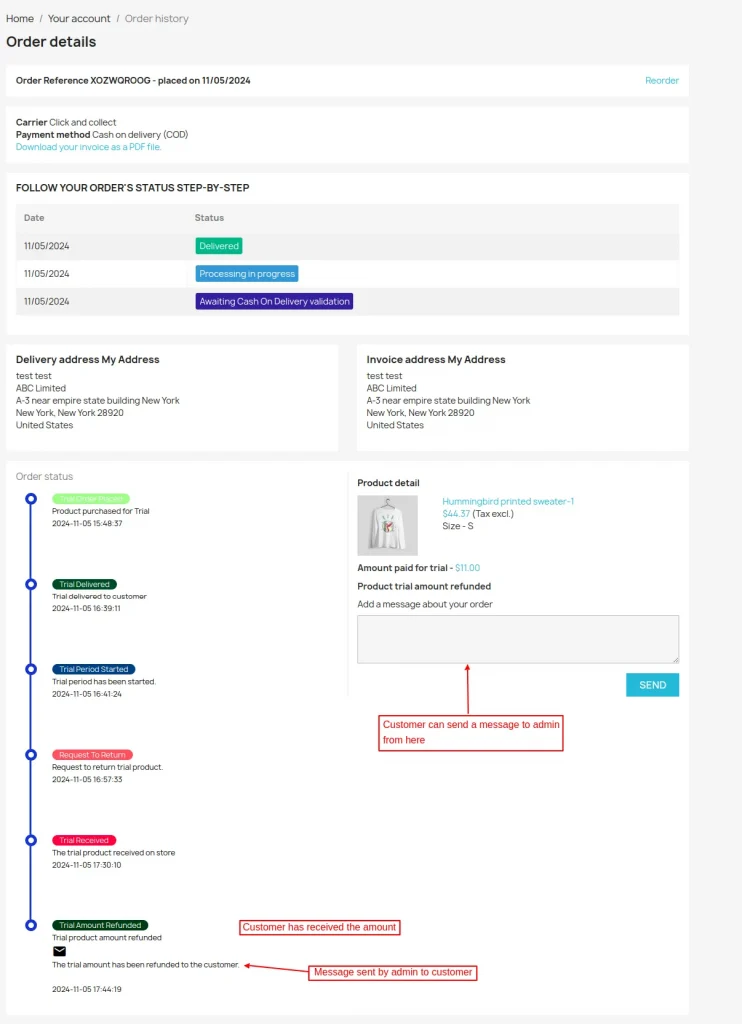Click the Processing in progress status badge

[x=247, y=274]
